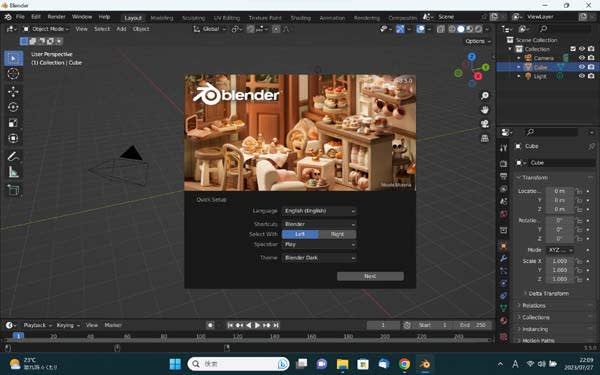This screenshot has height=375, width=600.
Task: Click the play animation button
Action: 258,325
